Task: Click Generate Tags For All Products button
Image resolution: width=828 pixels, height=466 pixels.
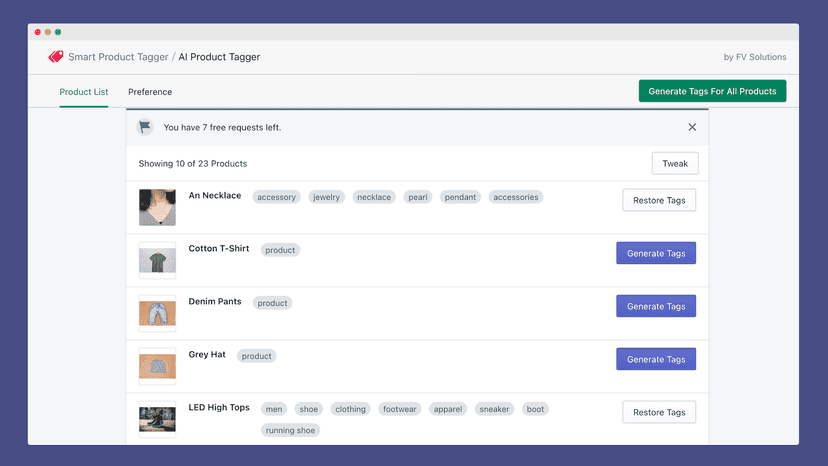Action: [712, 91]
